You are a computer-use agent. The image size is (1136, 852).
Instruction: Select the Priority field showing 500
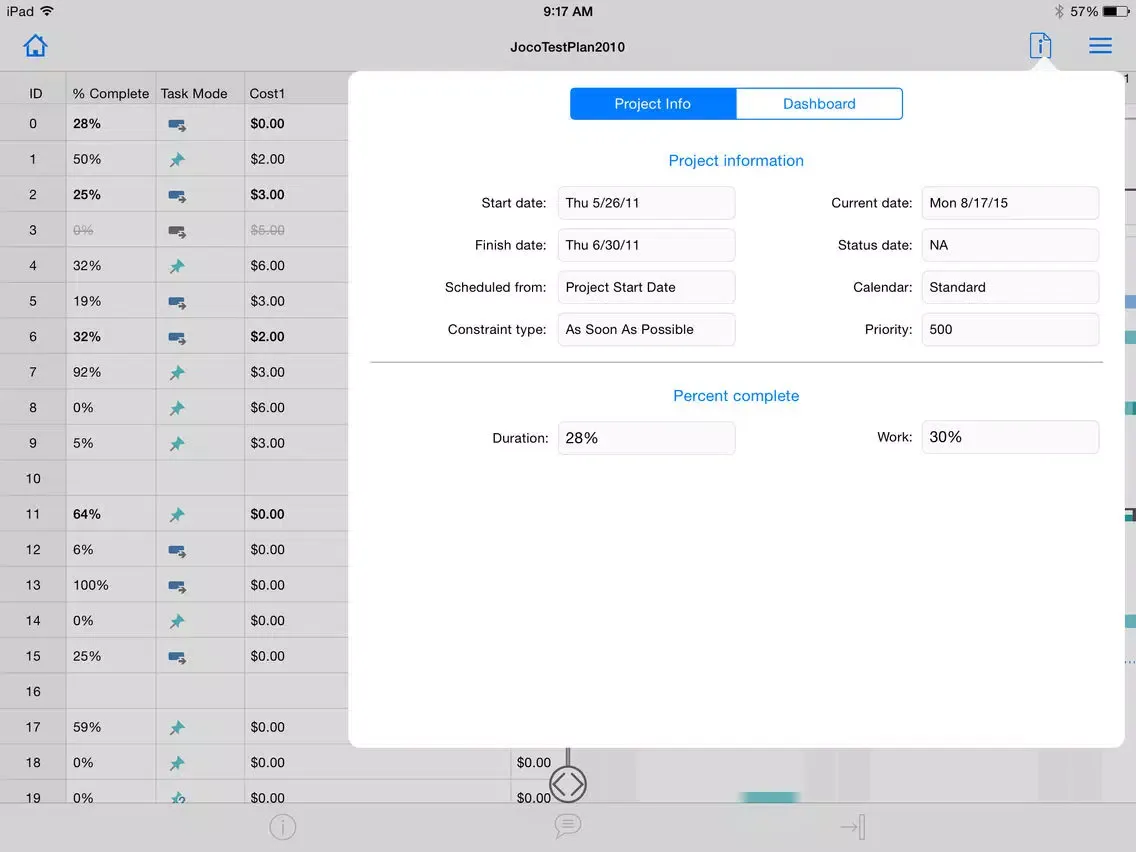pos(1010,329)
